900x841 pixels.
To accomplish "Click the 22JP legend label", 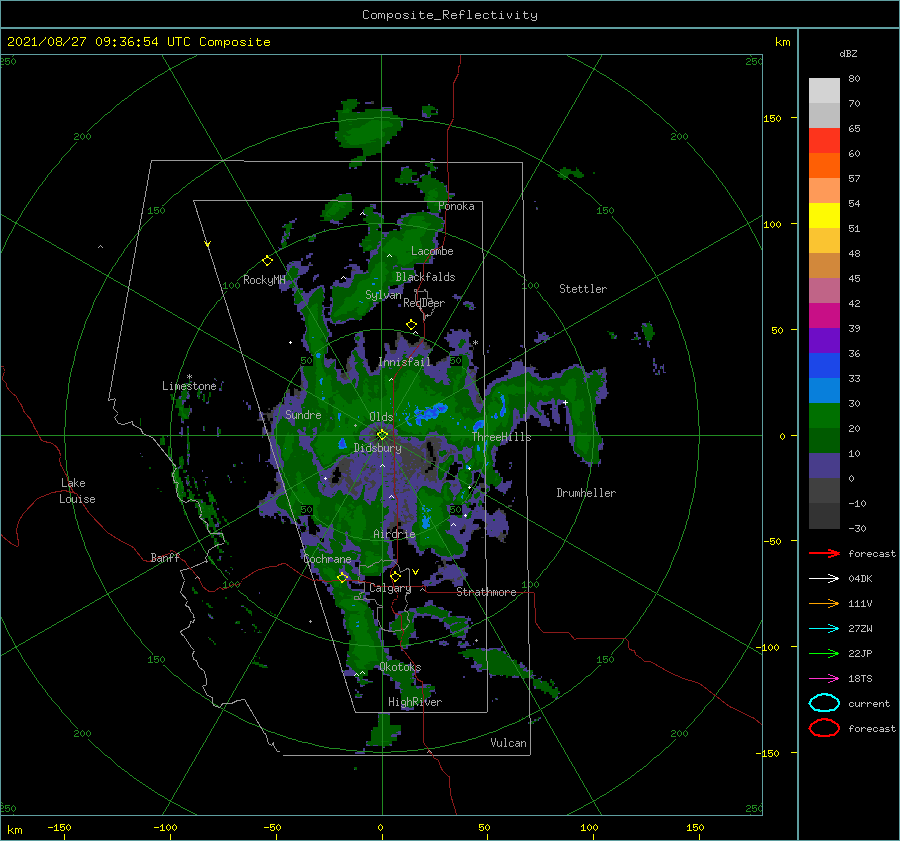I will pos(860,653).
